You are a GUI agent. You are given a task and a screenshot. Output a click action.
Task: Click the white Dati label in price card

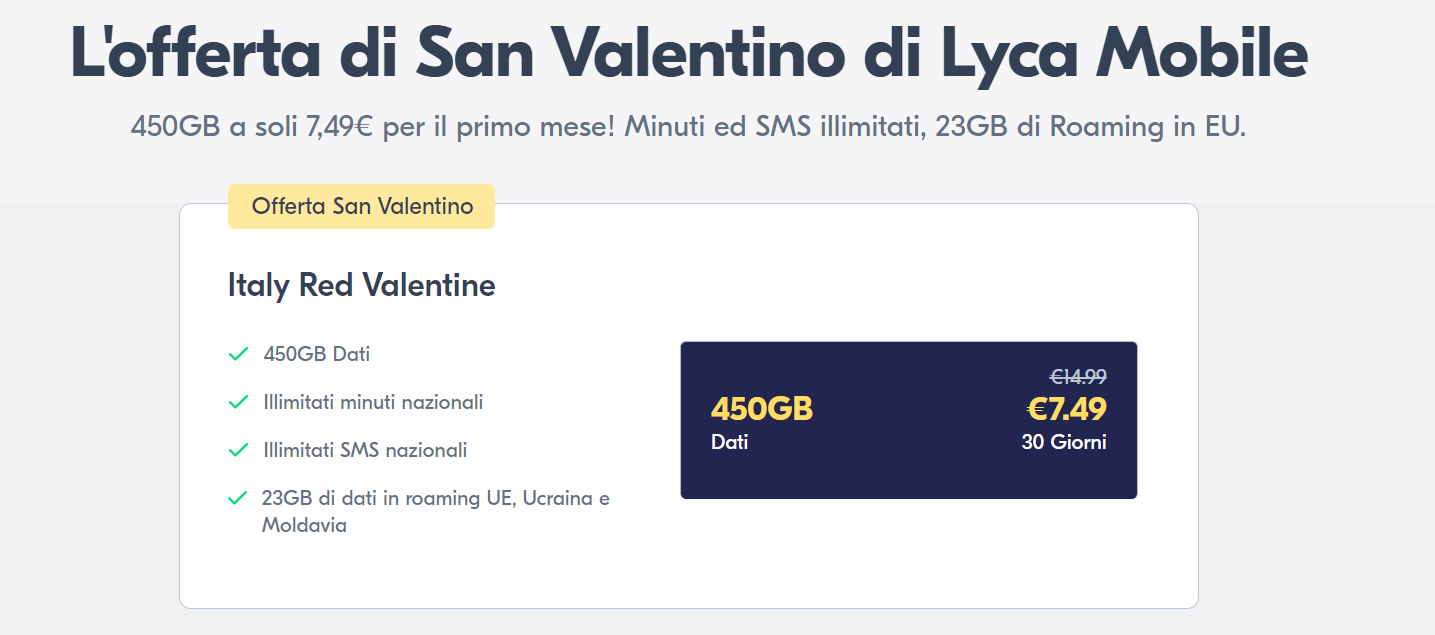pos(729,442)
